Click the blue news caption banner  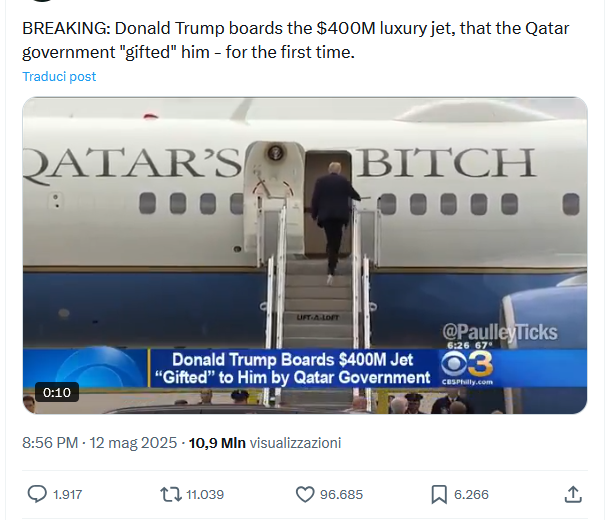[290, 368]
